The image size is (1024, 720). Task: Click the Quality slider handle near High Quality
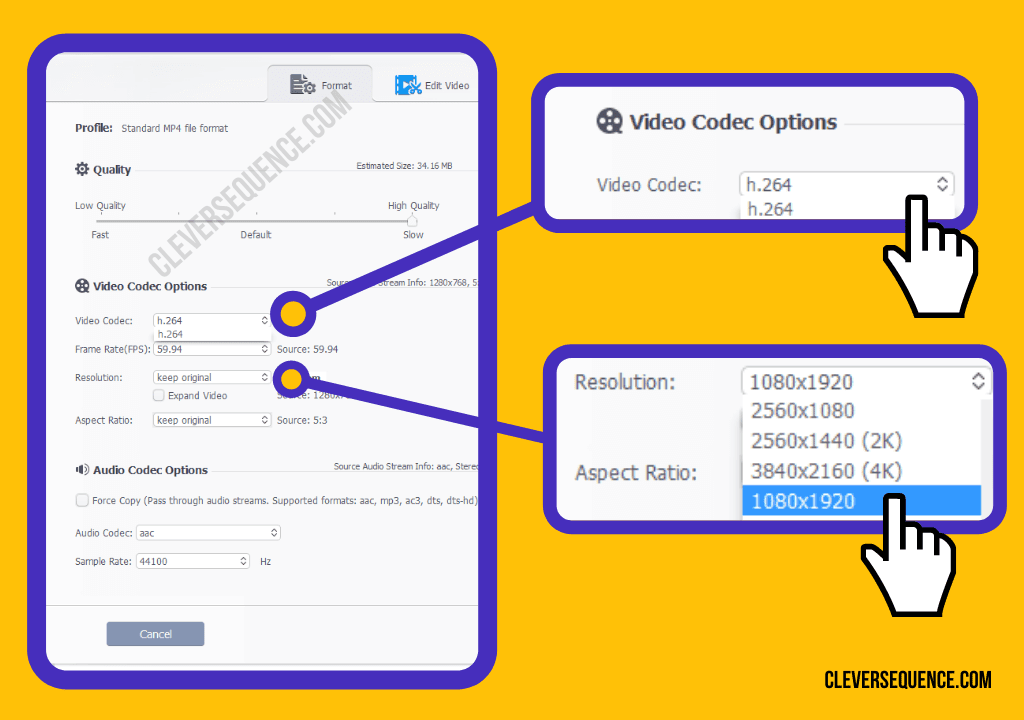(x=412, y=220)
